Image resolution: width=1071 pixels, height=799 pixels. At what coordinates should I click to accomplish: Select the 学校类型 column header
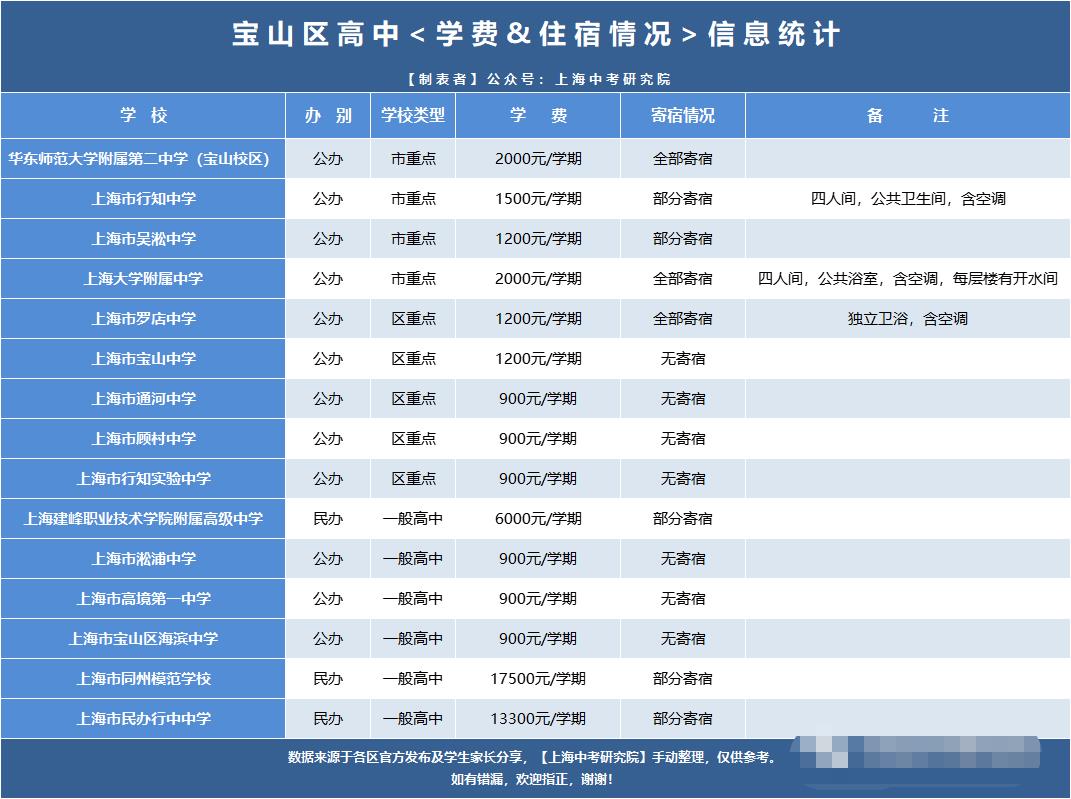(x=413, y=116)
